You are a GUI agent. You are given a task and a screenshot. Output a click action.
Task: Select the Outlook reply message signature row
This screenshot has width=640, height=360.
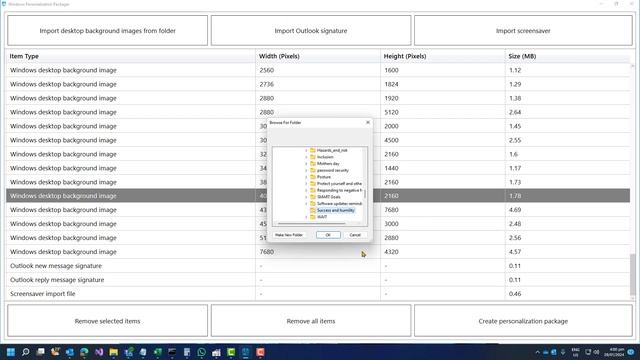point(318,280)
